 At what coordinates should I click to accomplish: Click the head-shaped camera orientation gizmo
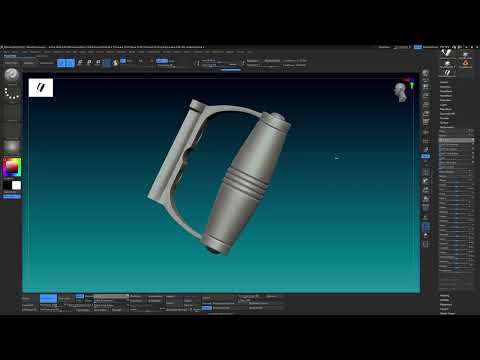coord(401,92)
